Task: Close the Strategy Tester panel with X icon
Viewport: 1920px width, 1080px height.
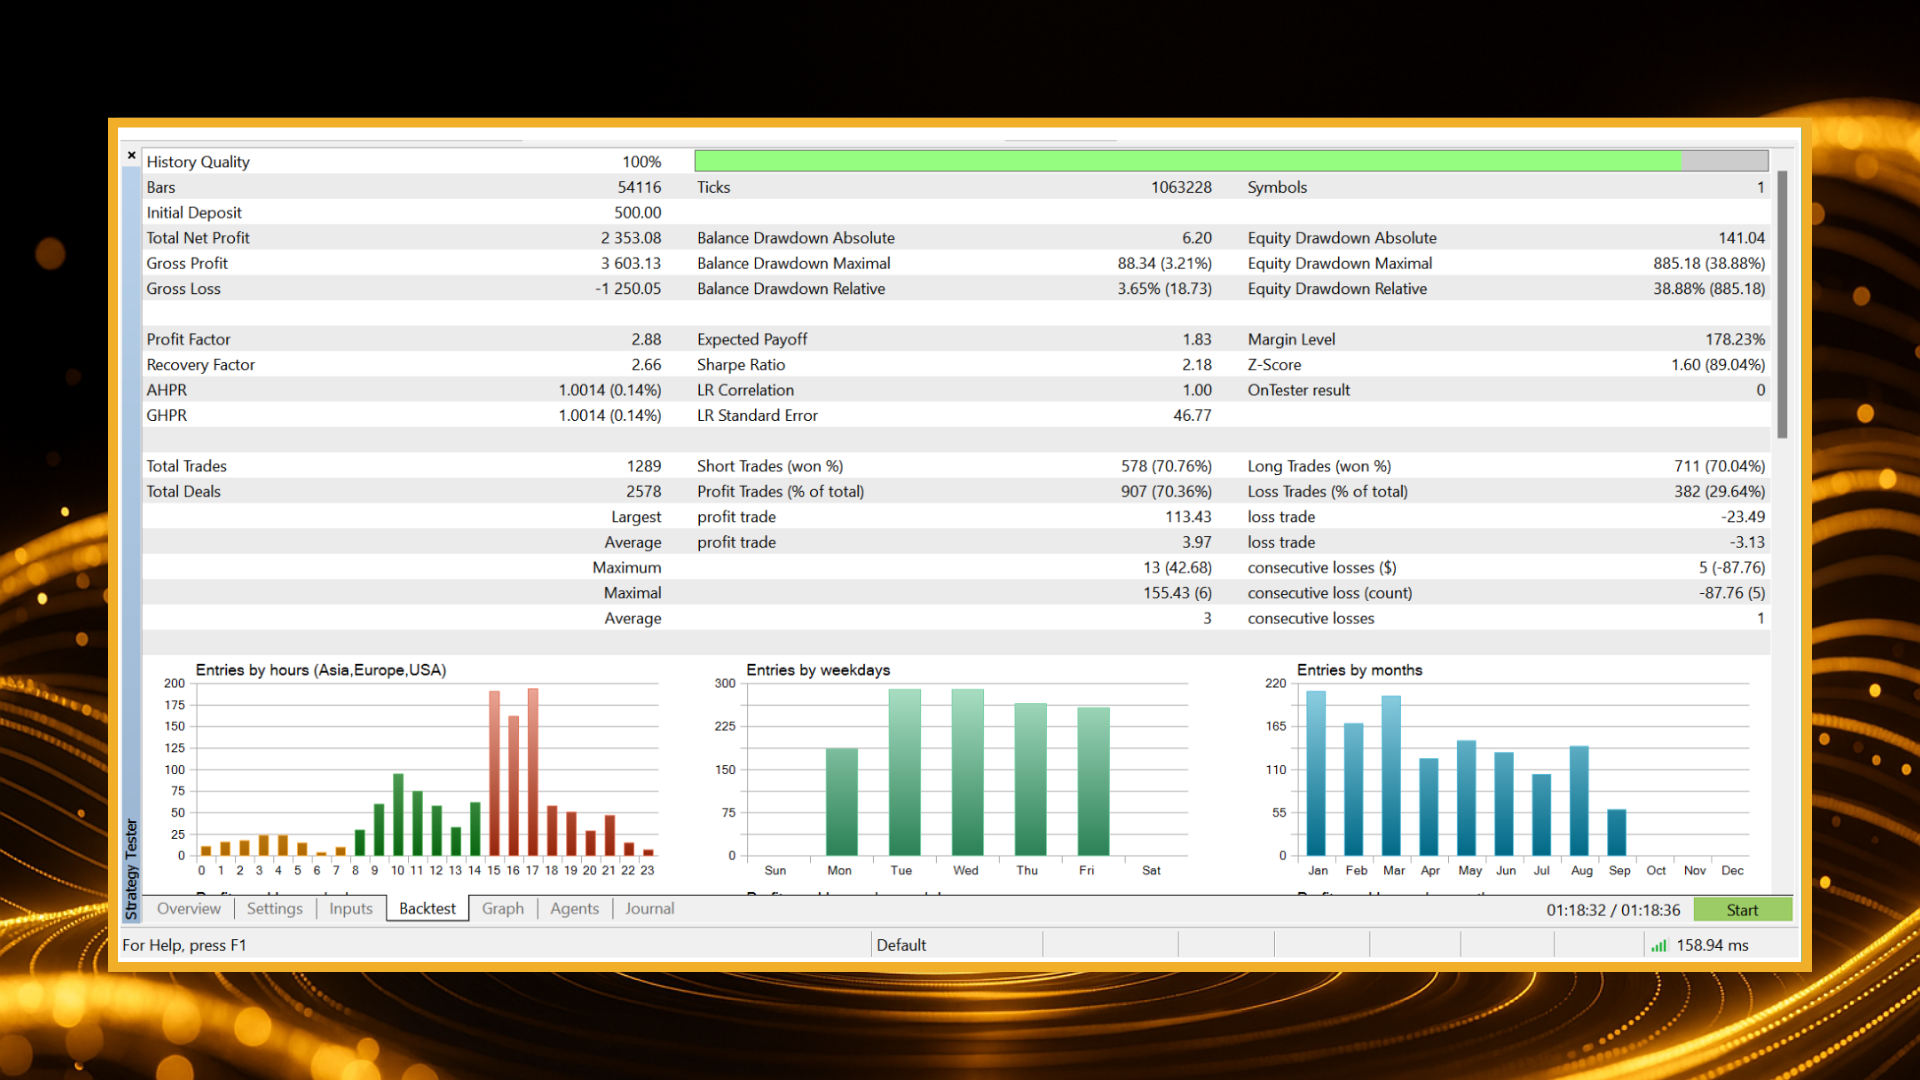Action: click(131, 156)
